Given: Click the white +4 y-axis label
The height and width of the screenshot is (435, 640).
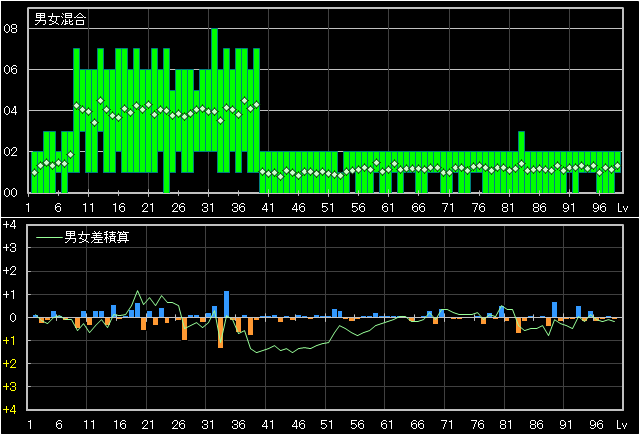Looking at the screenshot, I should pos(9,224).
